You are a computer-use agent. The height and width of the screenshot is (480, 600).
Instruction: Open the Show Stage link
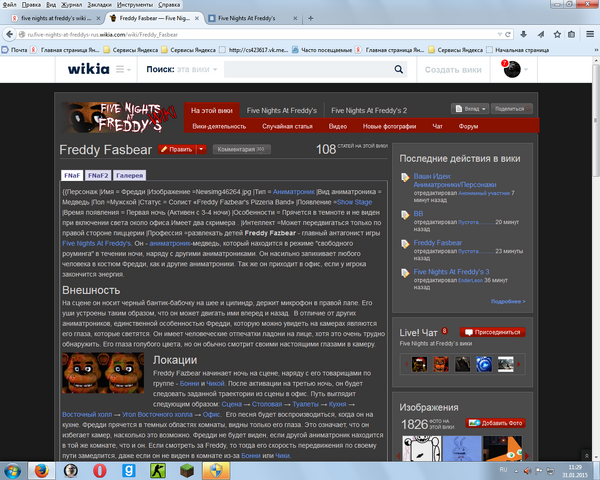(x=354, y=202)
